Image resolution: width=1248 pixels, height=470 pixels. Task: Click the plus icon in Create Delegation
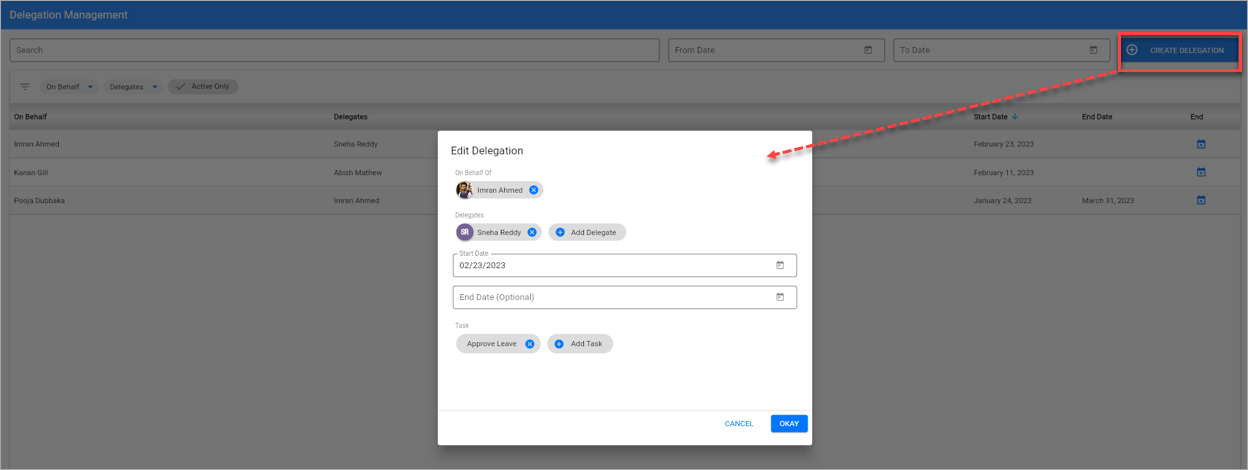click(1132, 50)
